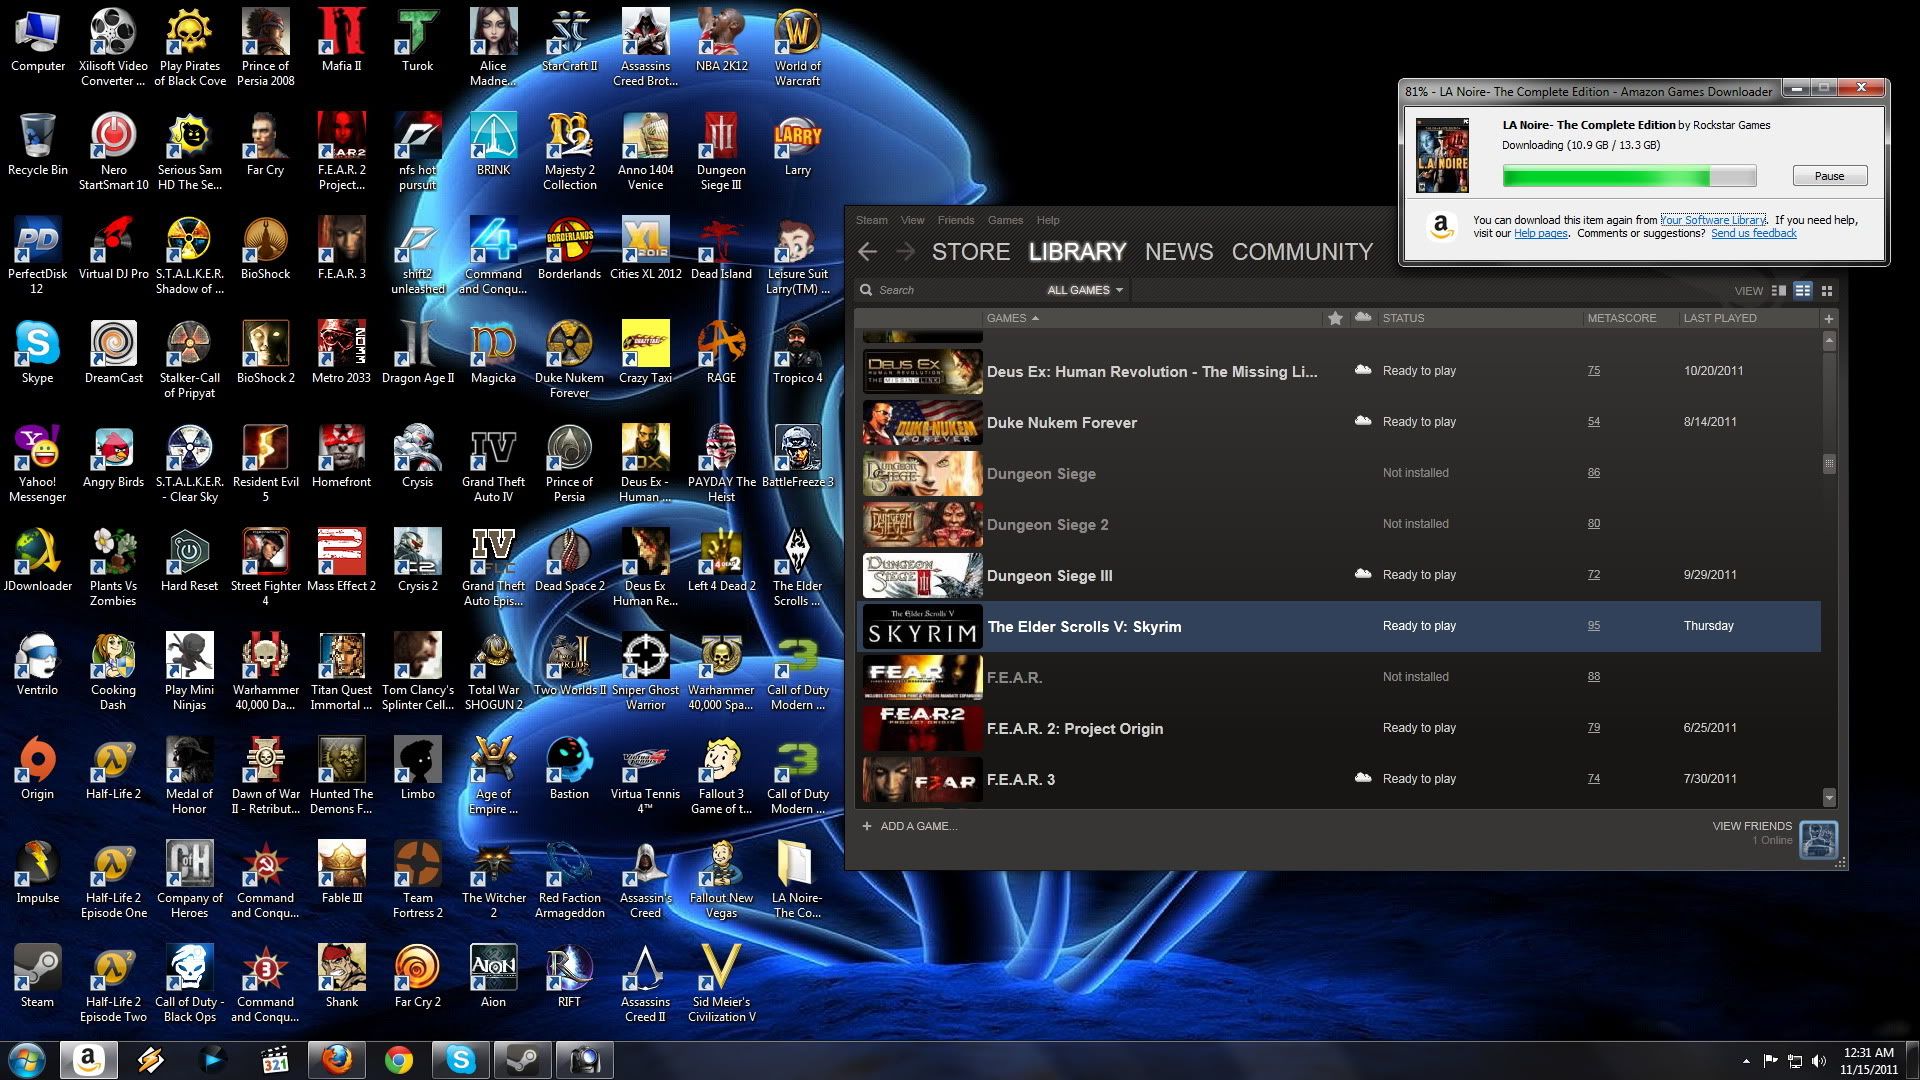Expand the ALL GAMES filter dropdown
Image resolution: width=1920 pixels, height=1080 pixels.
pos(1085,290)
